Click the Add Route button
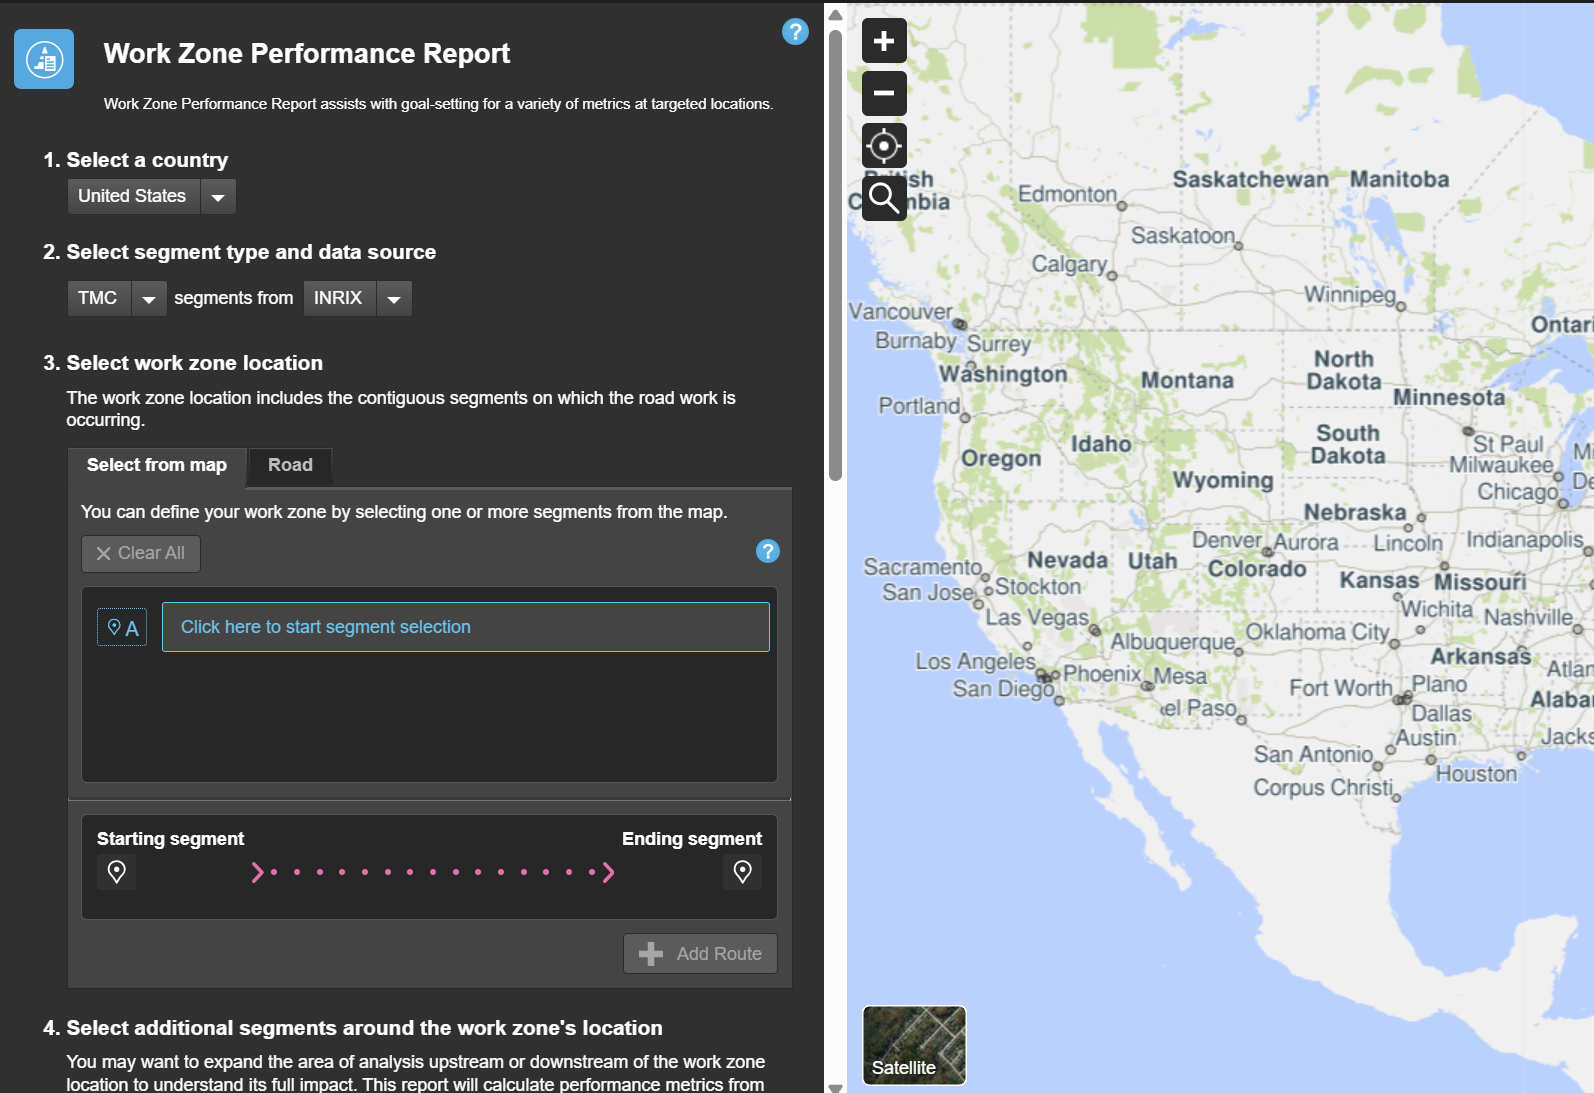 coord(700,954)
